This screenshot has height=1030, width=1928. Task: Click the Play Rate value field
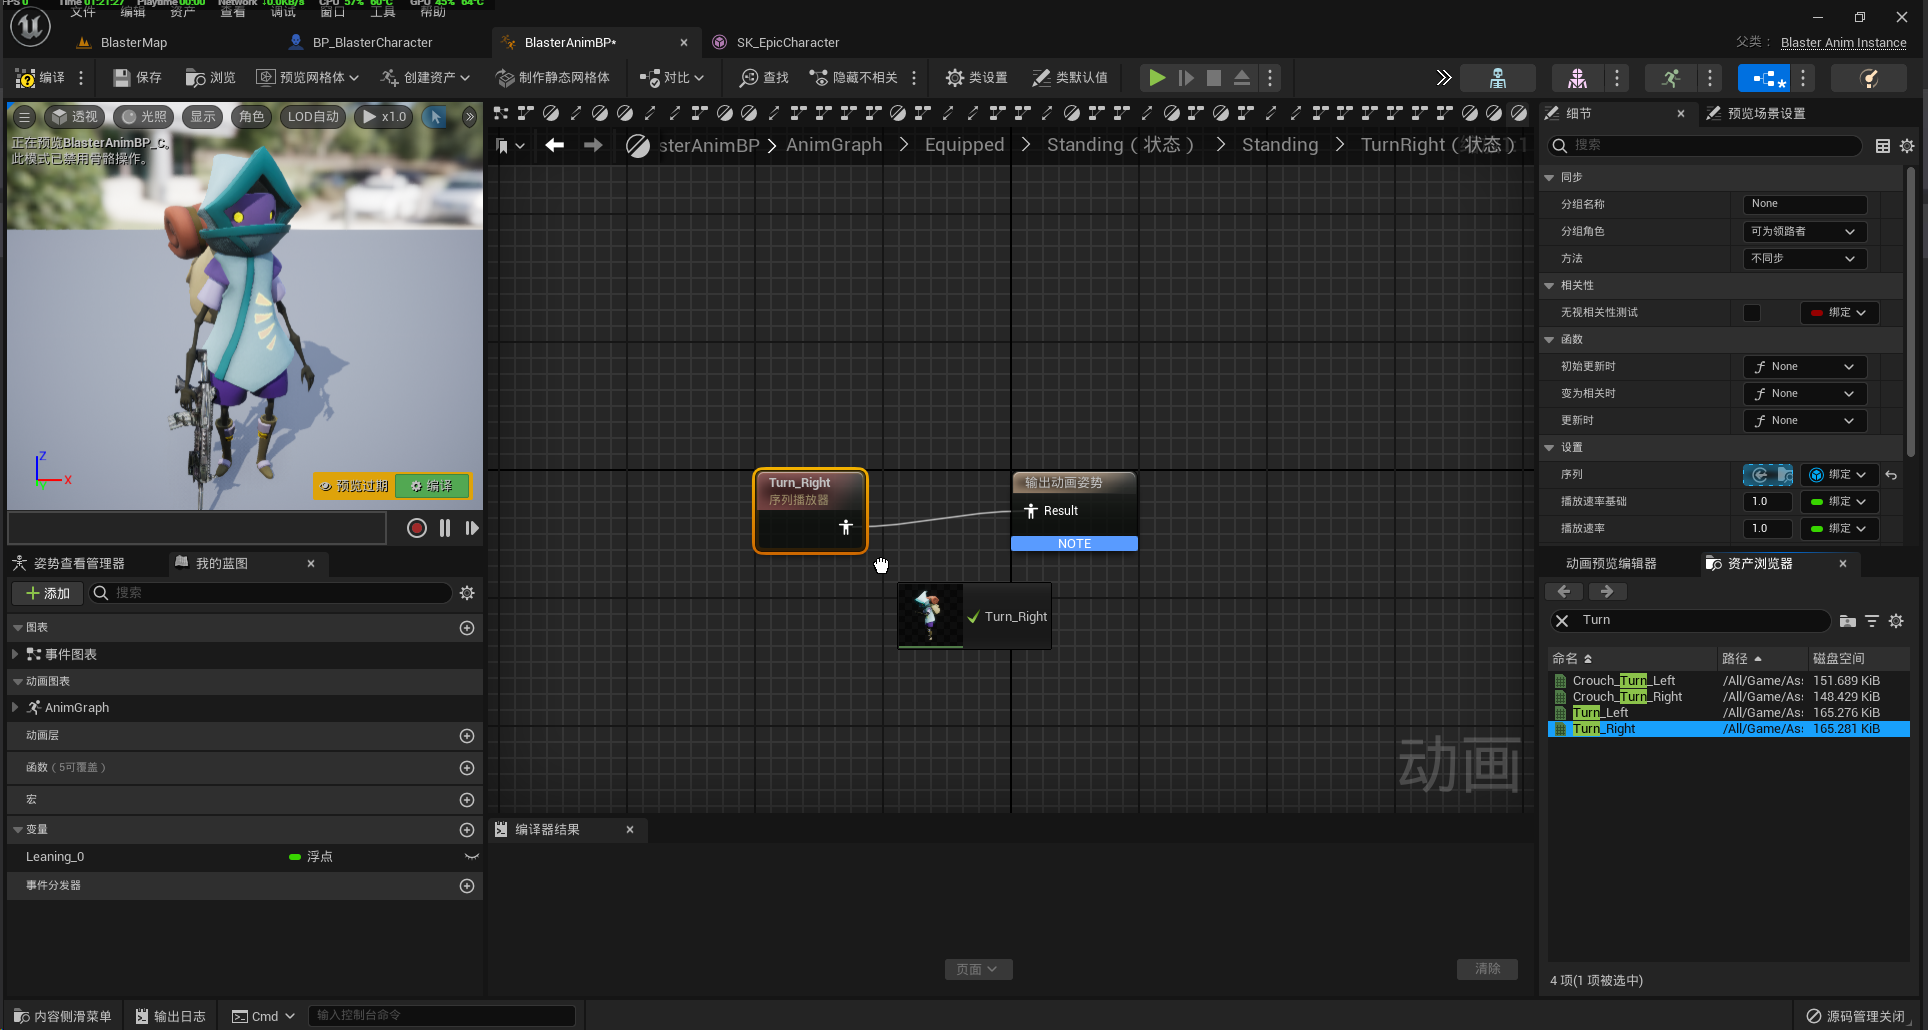1767,529
